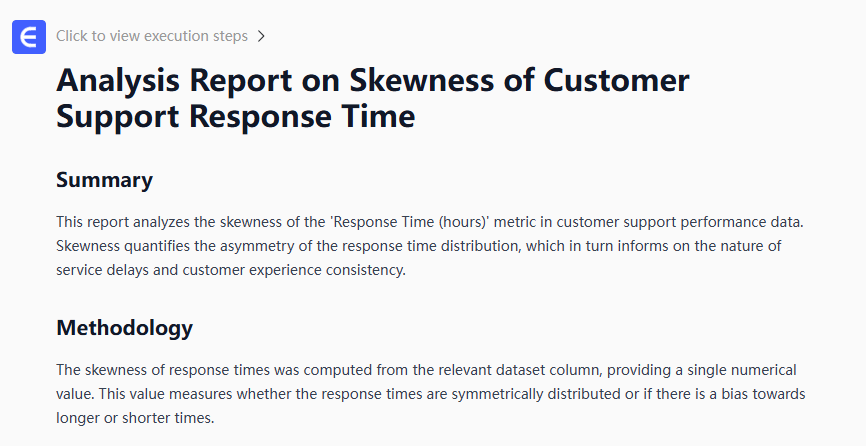Viewport: 866px width, 446px height.
Task: Click the Methodology section's paragraph text
Action: [x=430, y=394]
